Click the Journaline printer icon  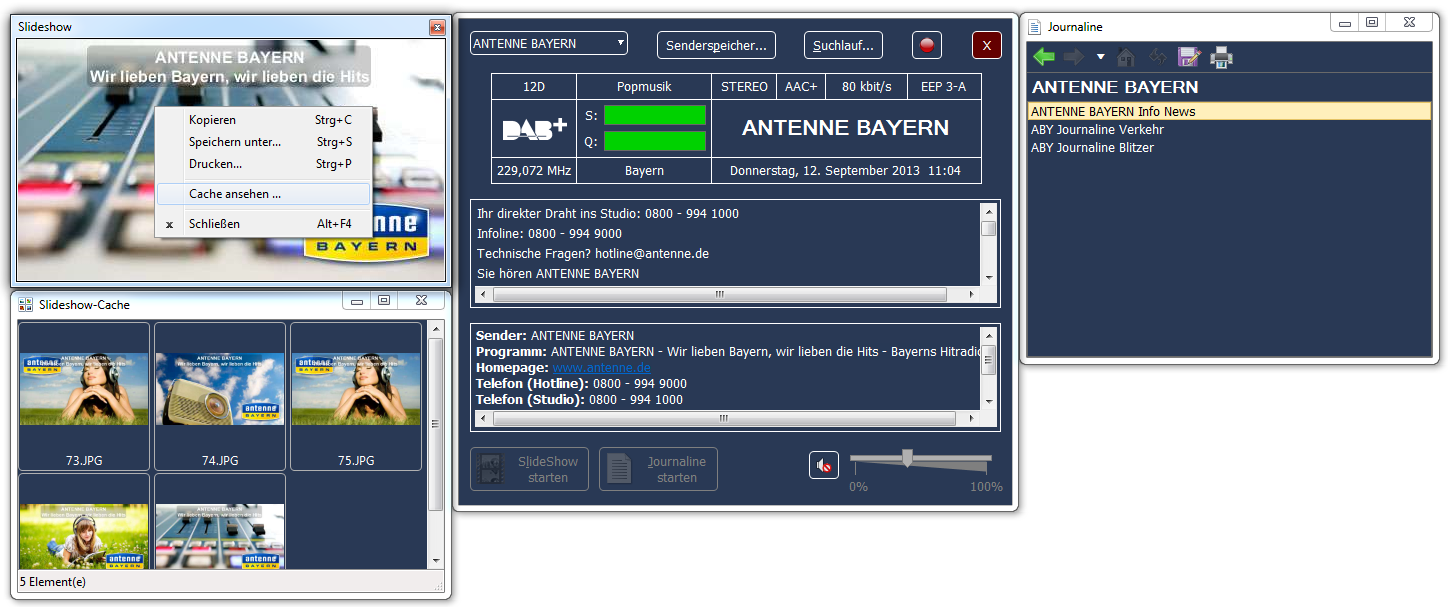tap(1221, 57)
